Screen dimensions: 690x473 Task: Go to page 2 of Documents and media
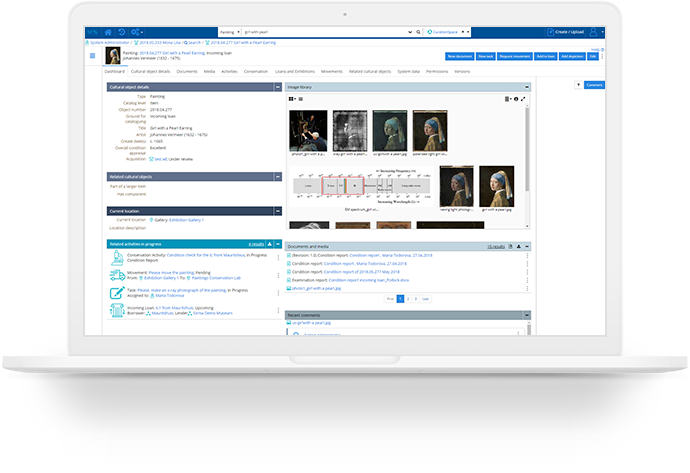(408, 299)
